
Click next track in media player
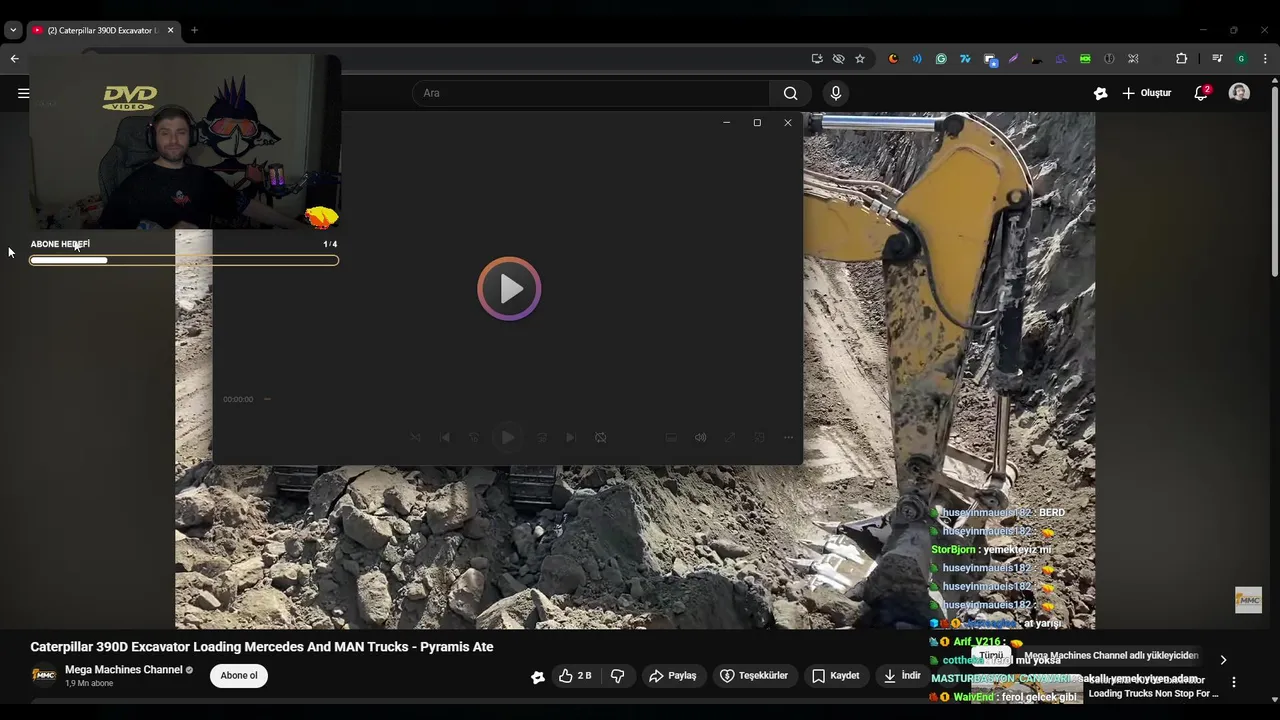570,438
